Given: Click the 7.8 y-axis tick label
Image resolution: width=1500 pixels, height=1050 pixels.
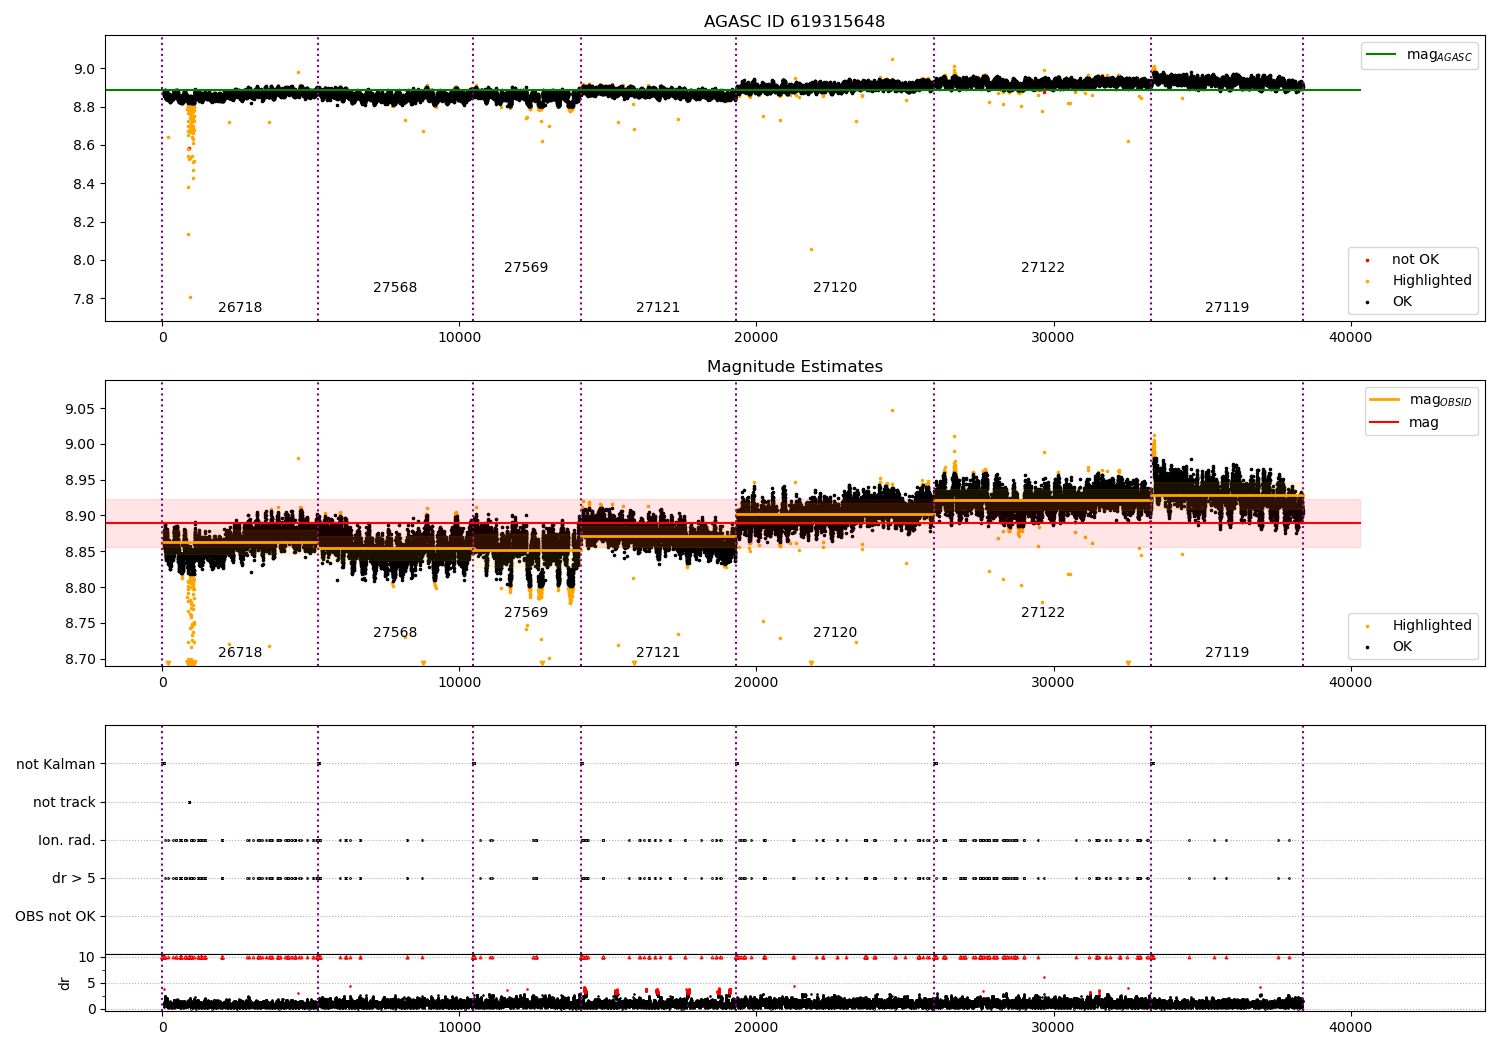Looking at the screenshot, I should 84,299.
